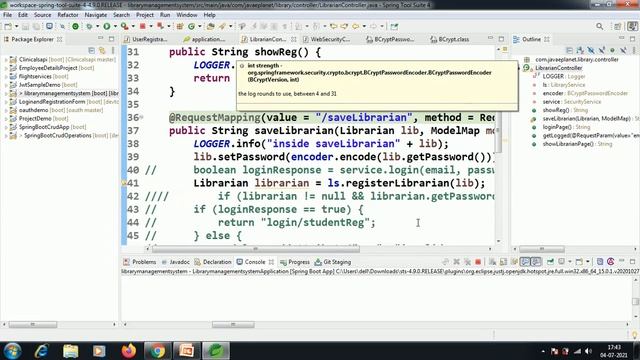Toggle Sort alphabetically in Outline view
This screenshot has width=640, height=360.
click(x=580, y=50)
